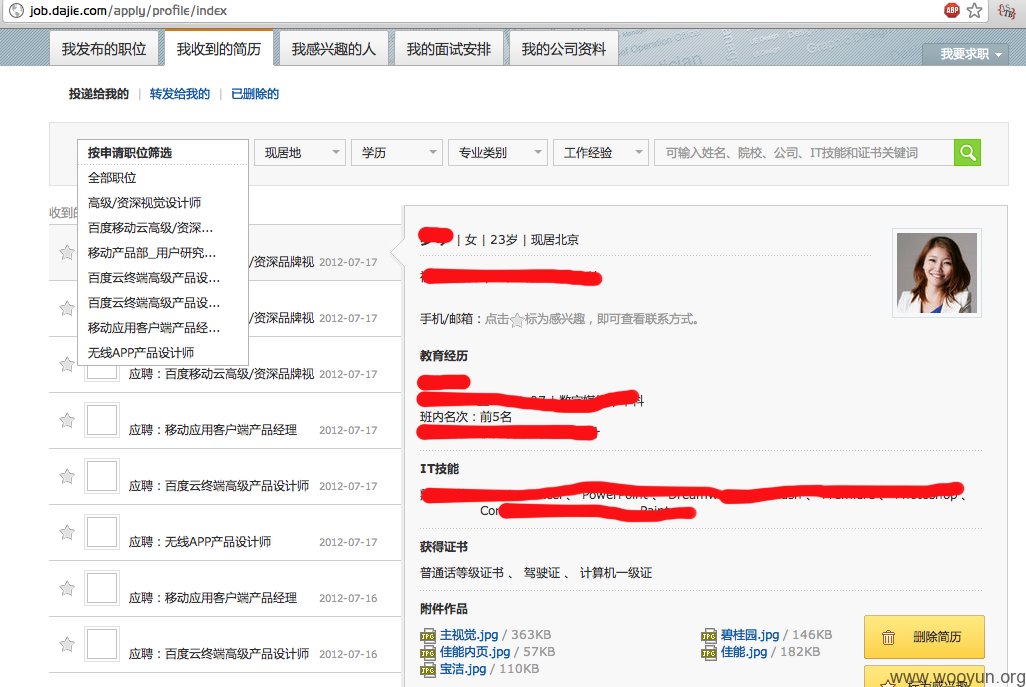Image resolution: width=1026 pixels, height=687 pixels.
Task: Click the AdBlock Plus extension icon
Action: point(952,10)
